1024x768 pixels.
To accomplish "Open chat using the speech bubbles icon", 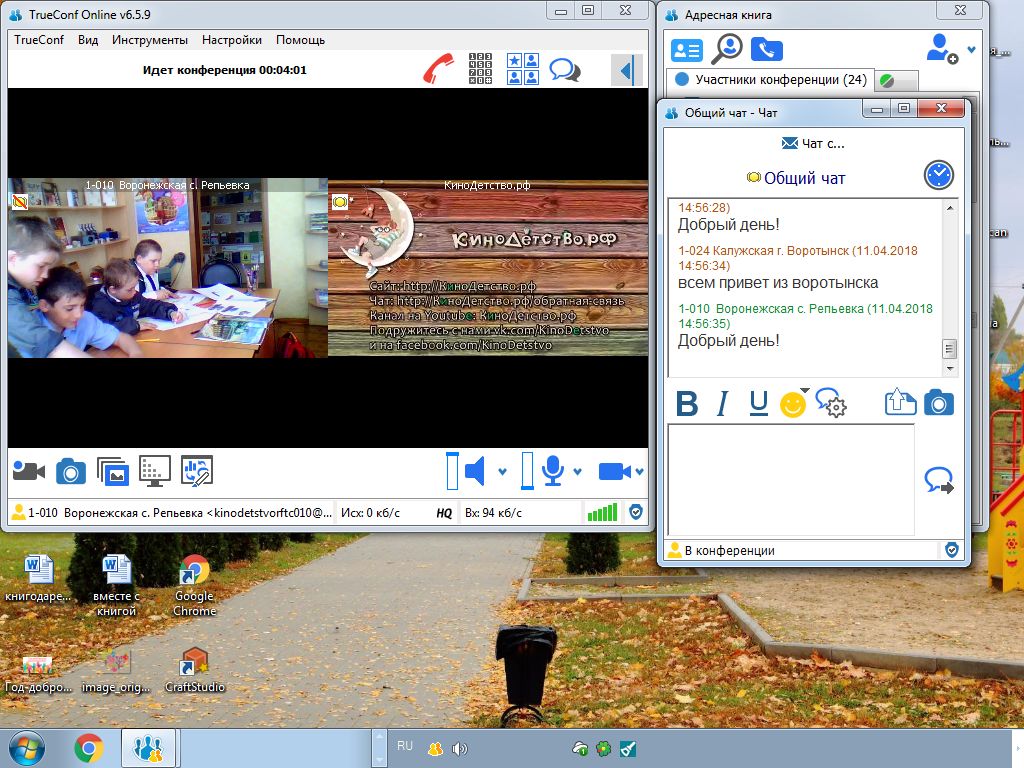I will click(x=565, y=69).
